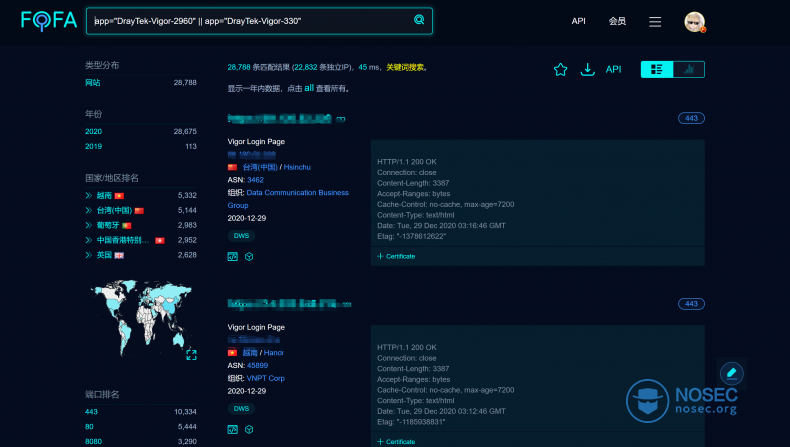790x447 pixels.
Task: Open the 会员 membership menu
Action: [x=617, y=21]
